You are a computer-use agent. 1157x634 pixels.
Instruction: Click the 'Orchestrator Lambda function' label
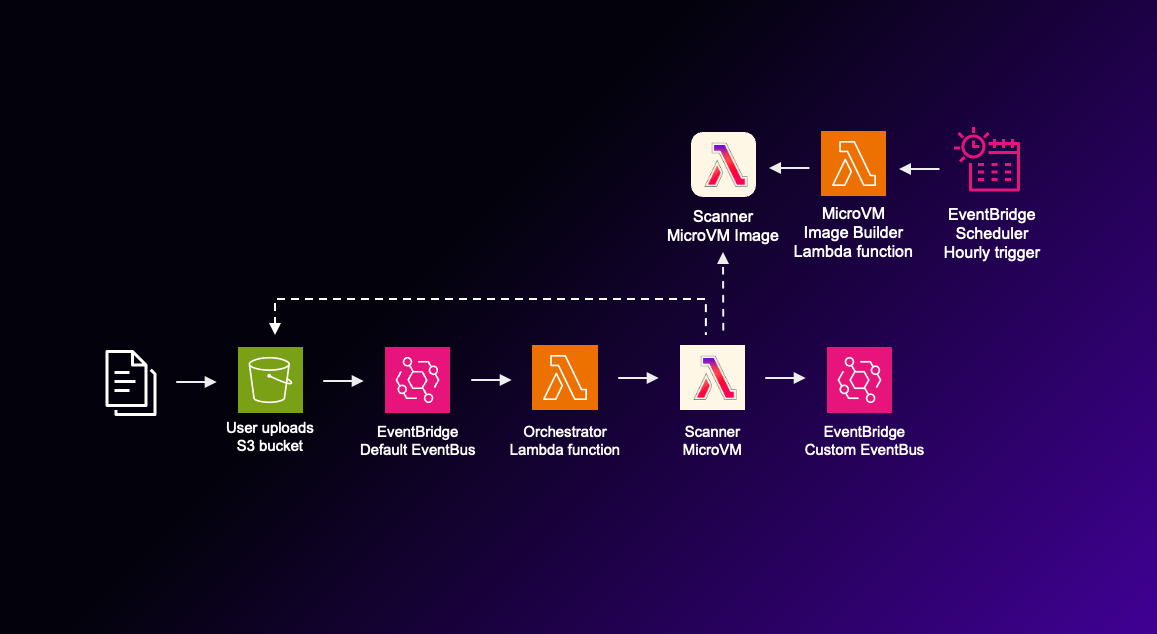tap(564, 441)
